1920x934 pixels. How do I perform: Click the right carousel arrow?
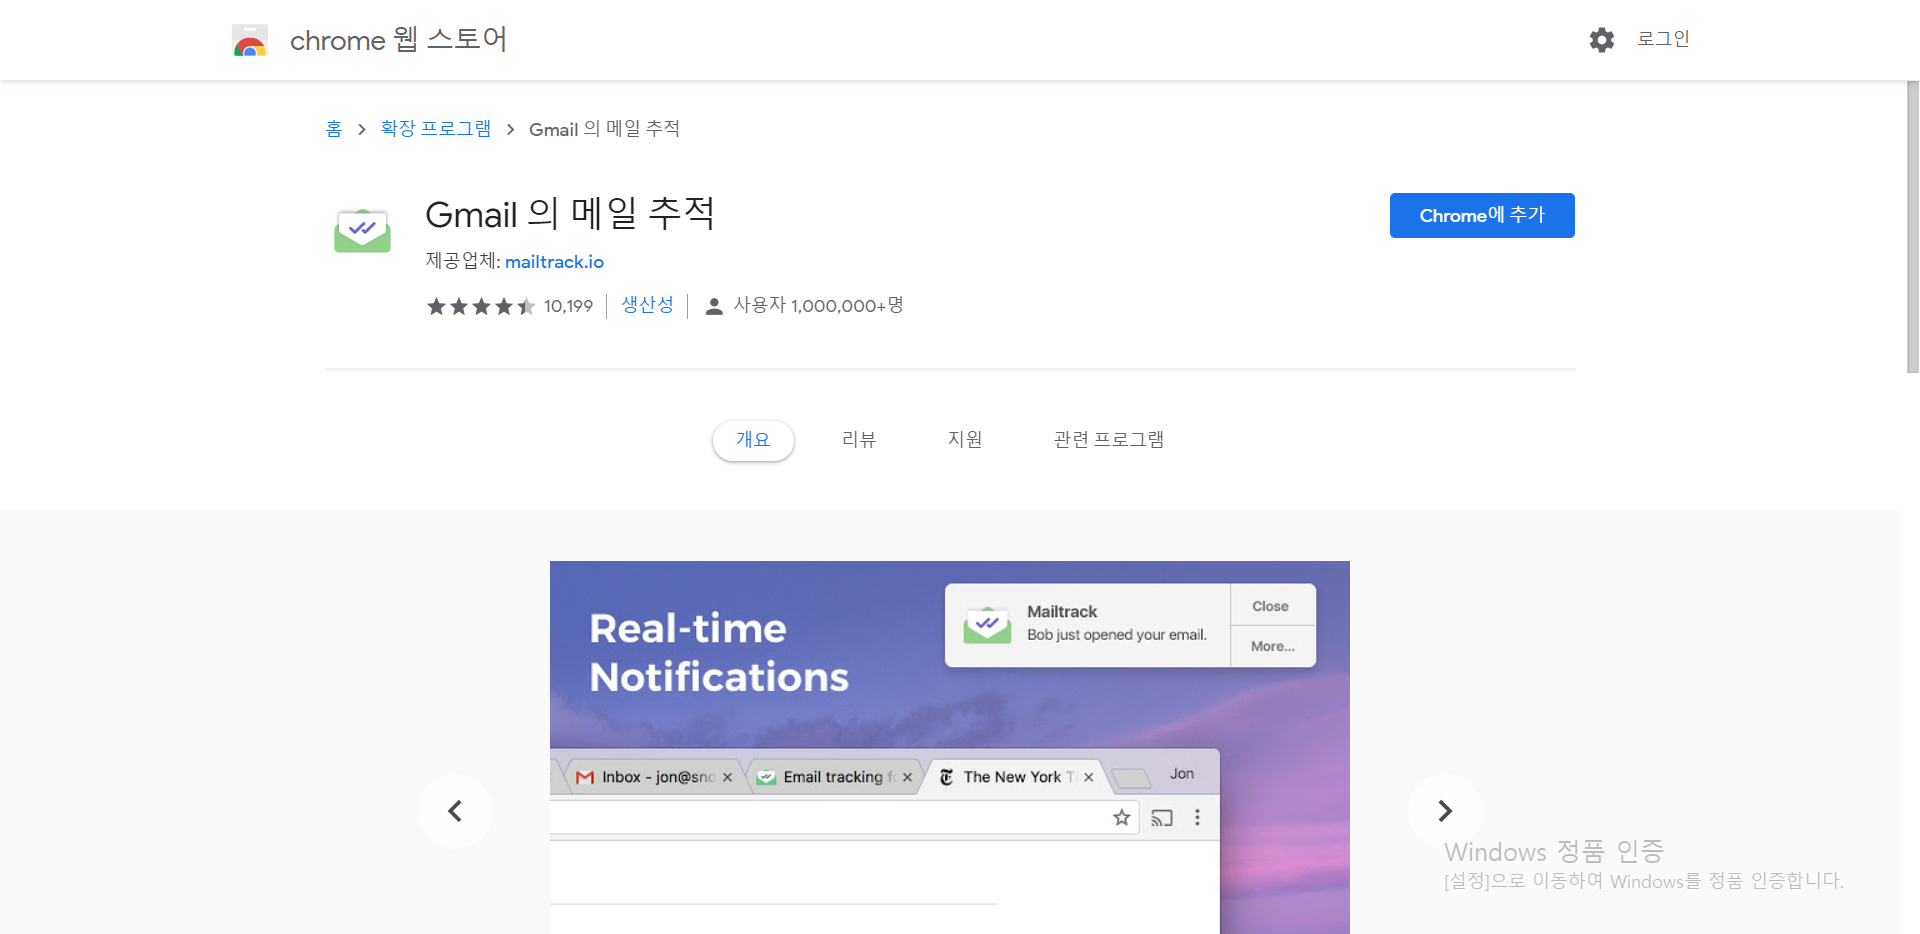(x=1444, y=811)
